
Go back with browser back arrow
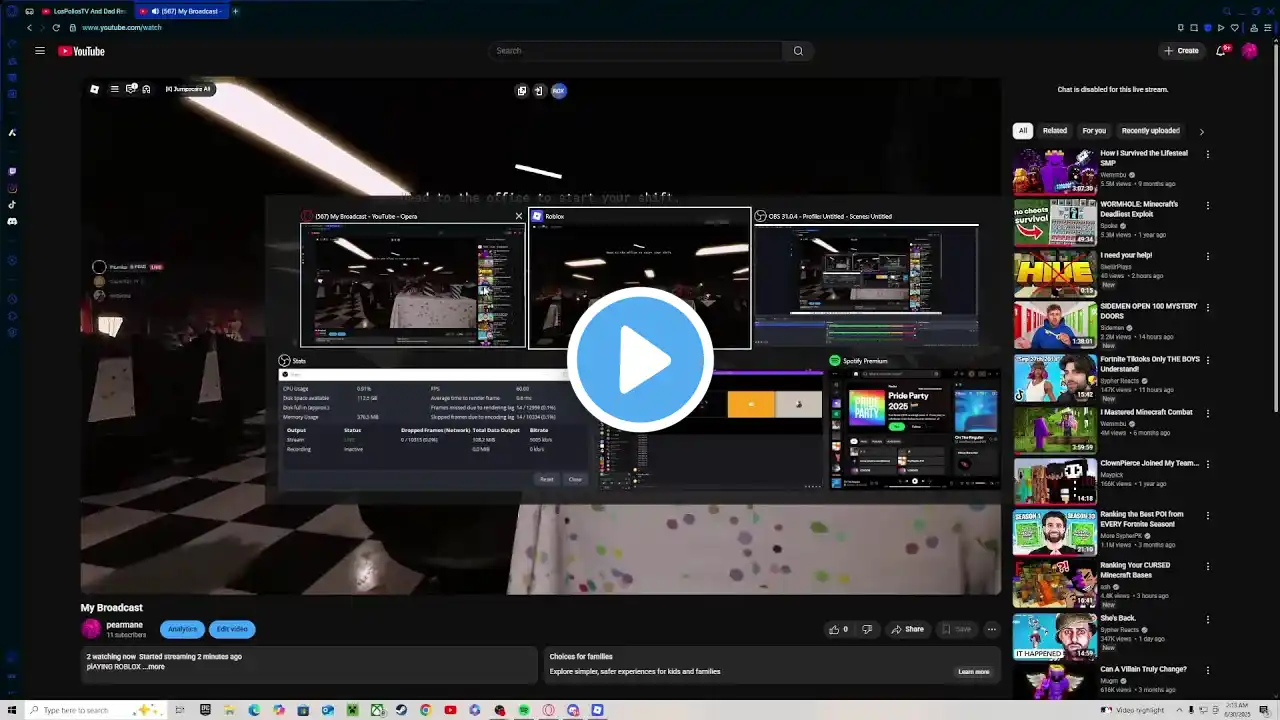29,28
